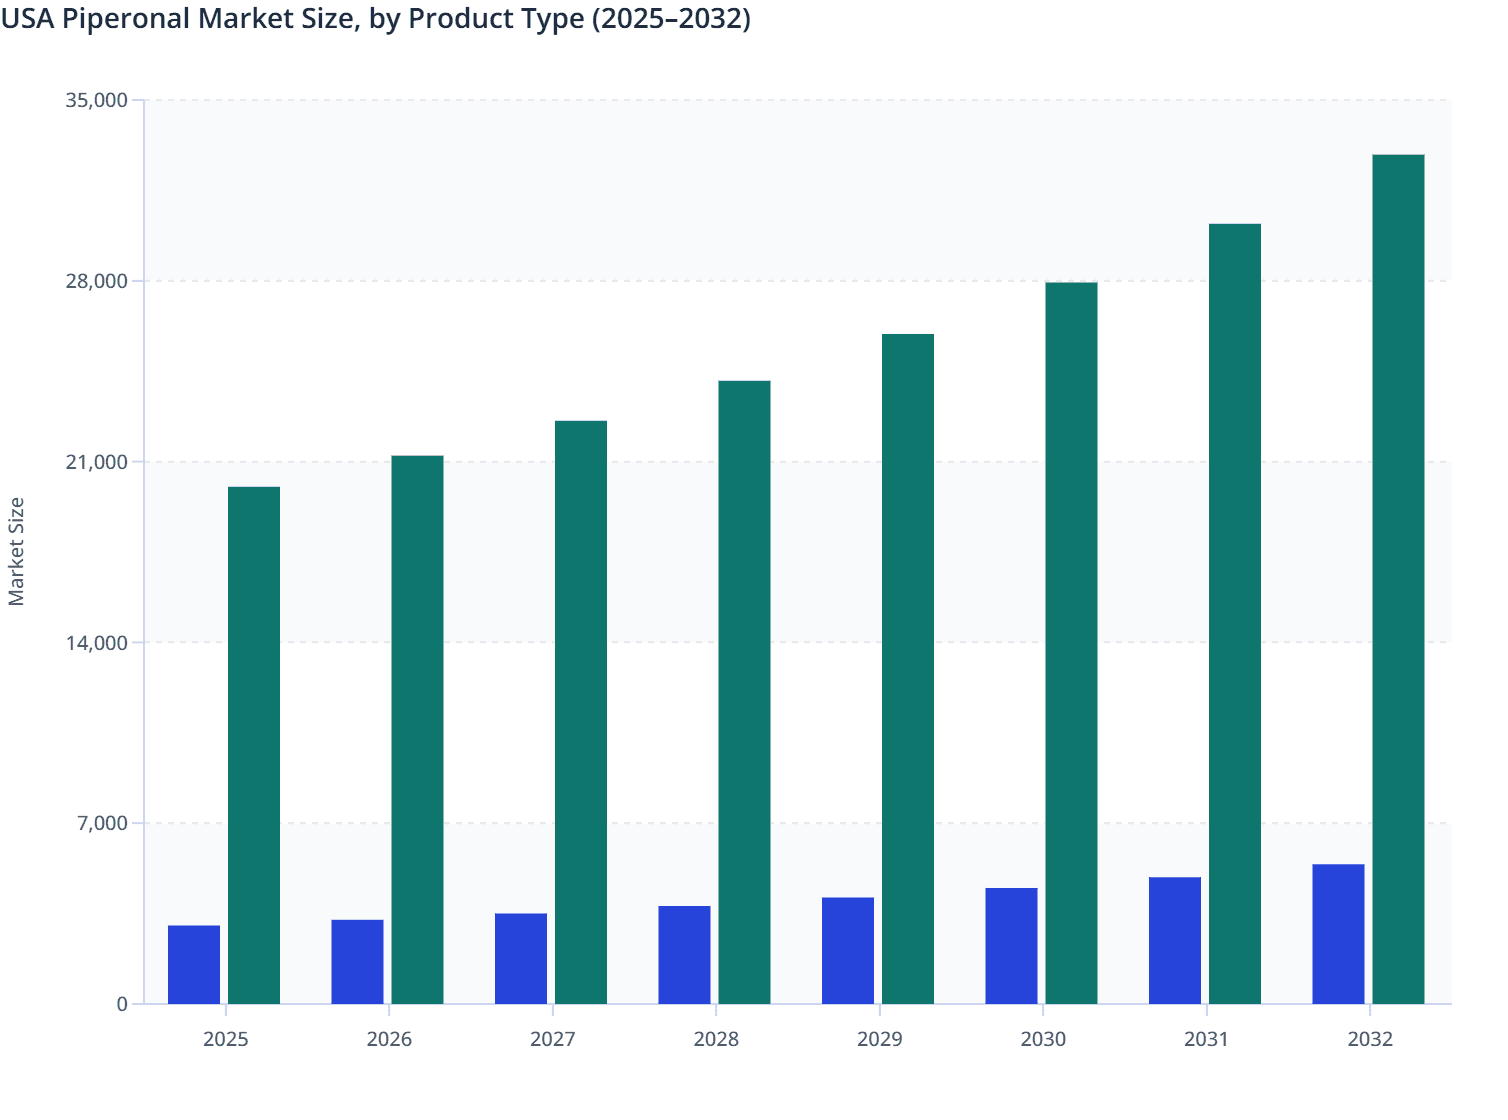Click the 0 value on y-axis
1508x1120 pixels.
[124, 1002]
